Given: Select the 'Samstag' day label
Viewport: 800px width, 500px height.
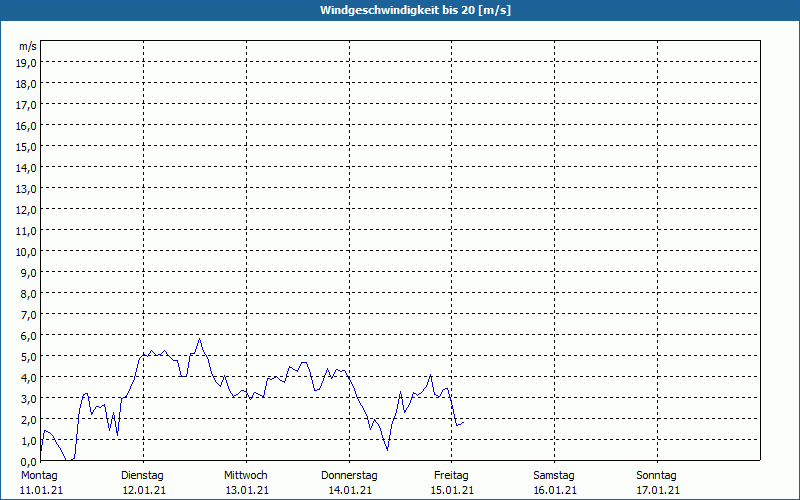Looking at the screenshot, I should [x=554, y=476].
